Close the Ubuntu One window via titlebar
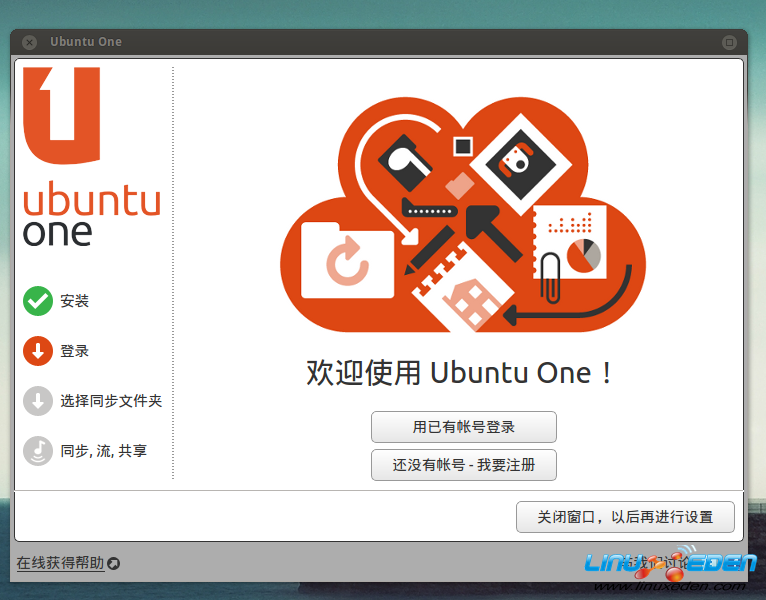The width and height of the screenshot is (766, 600). coord(30,42)
